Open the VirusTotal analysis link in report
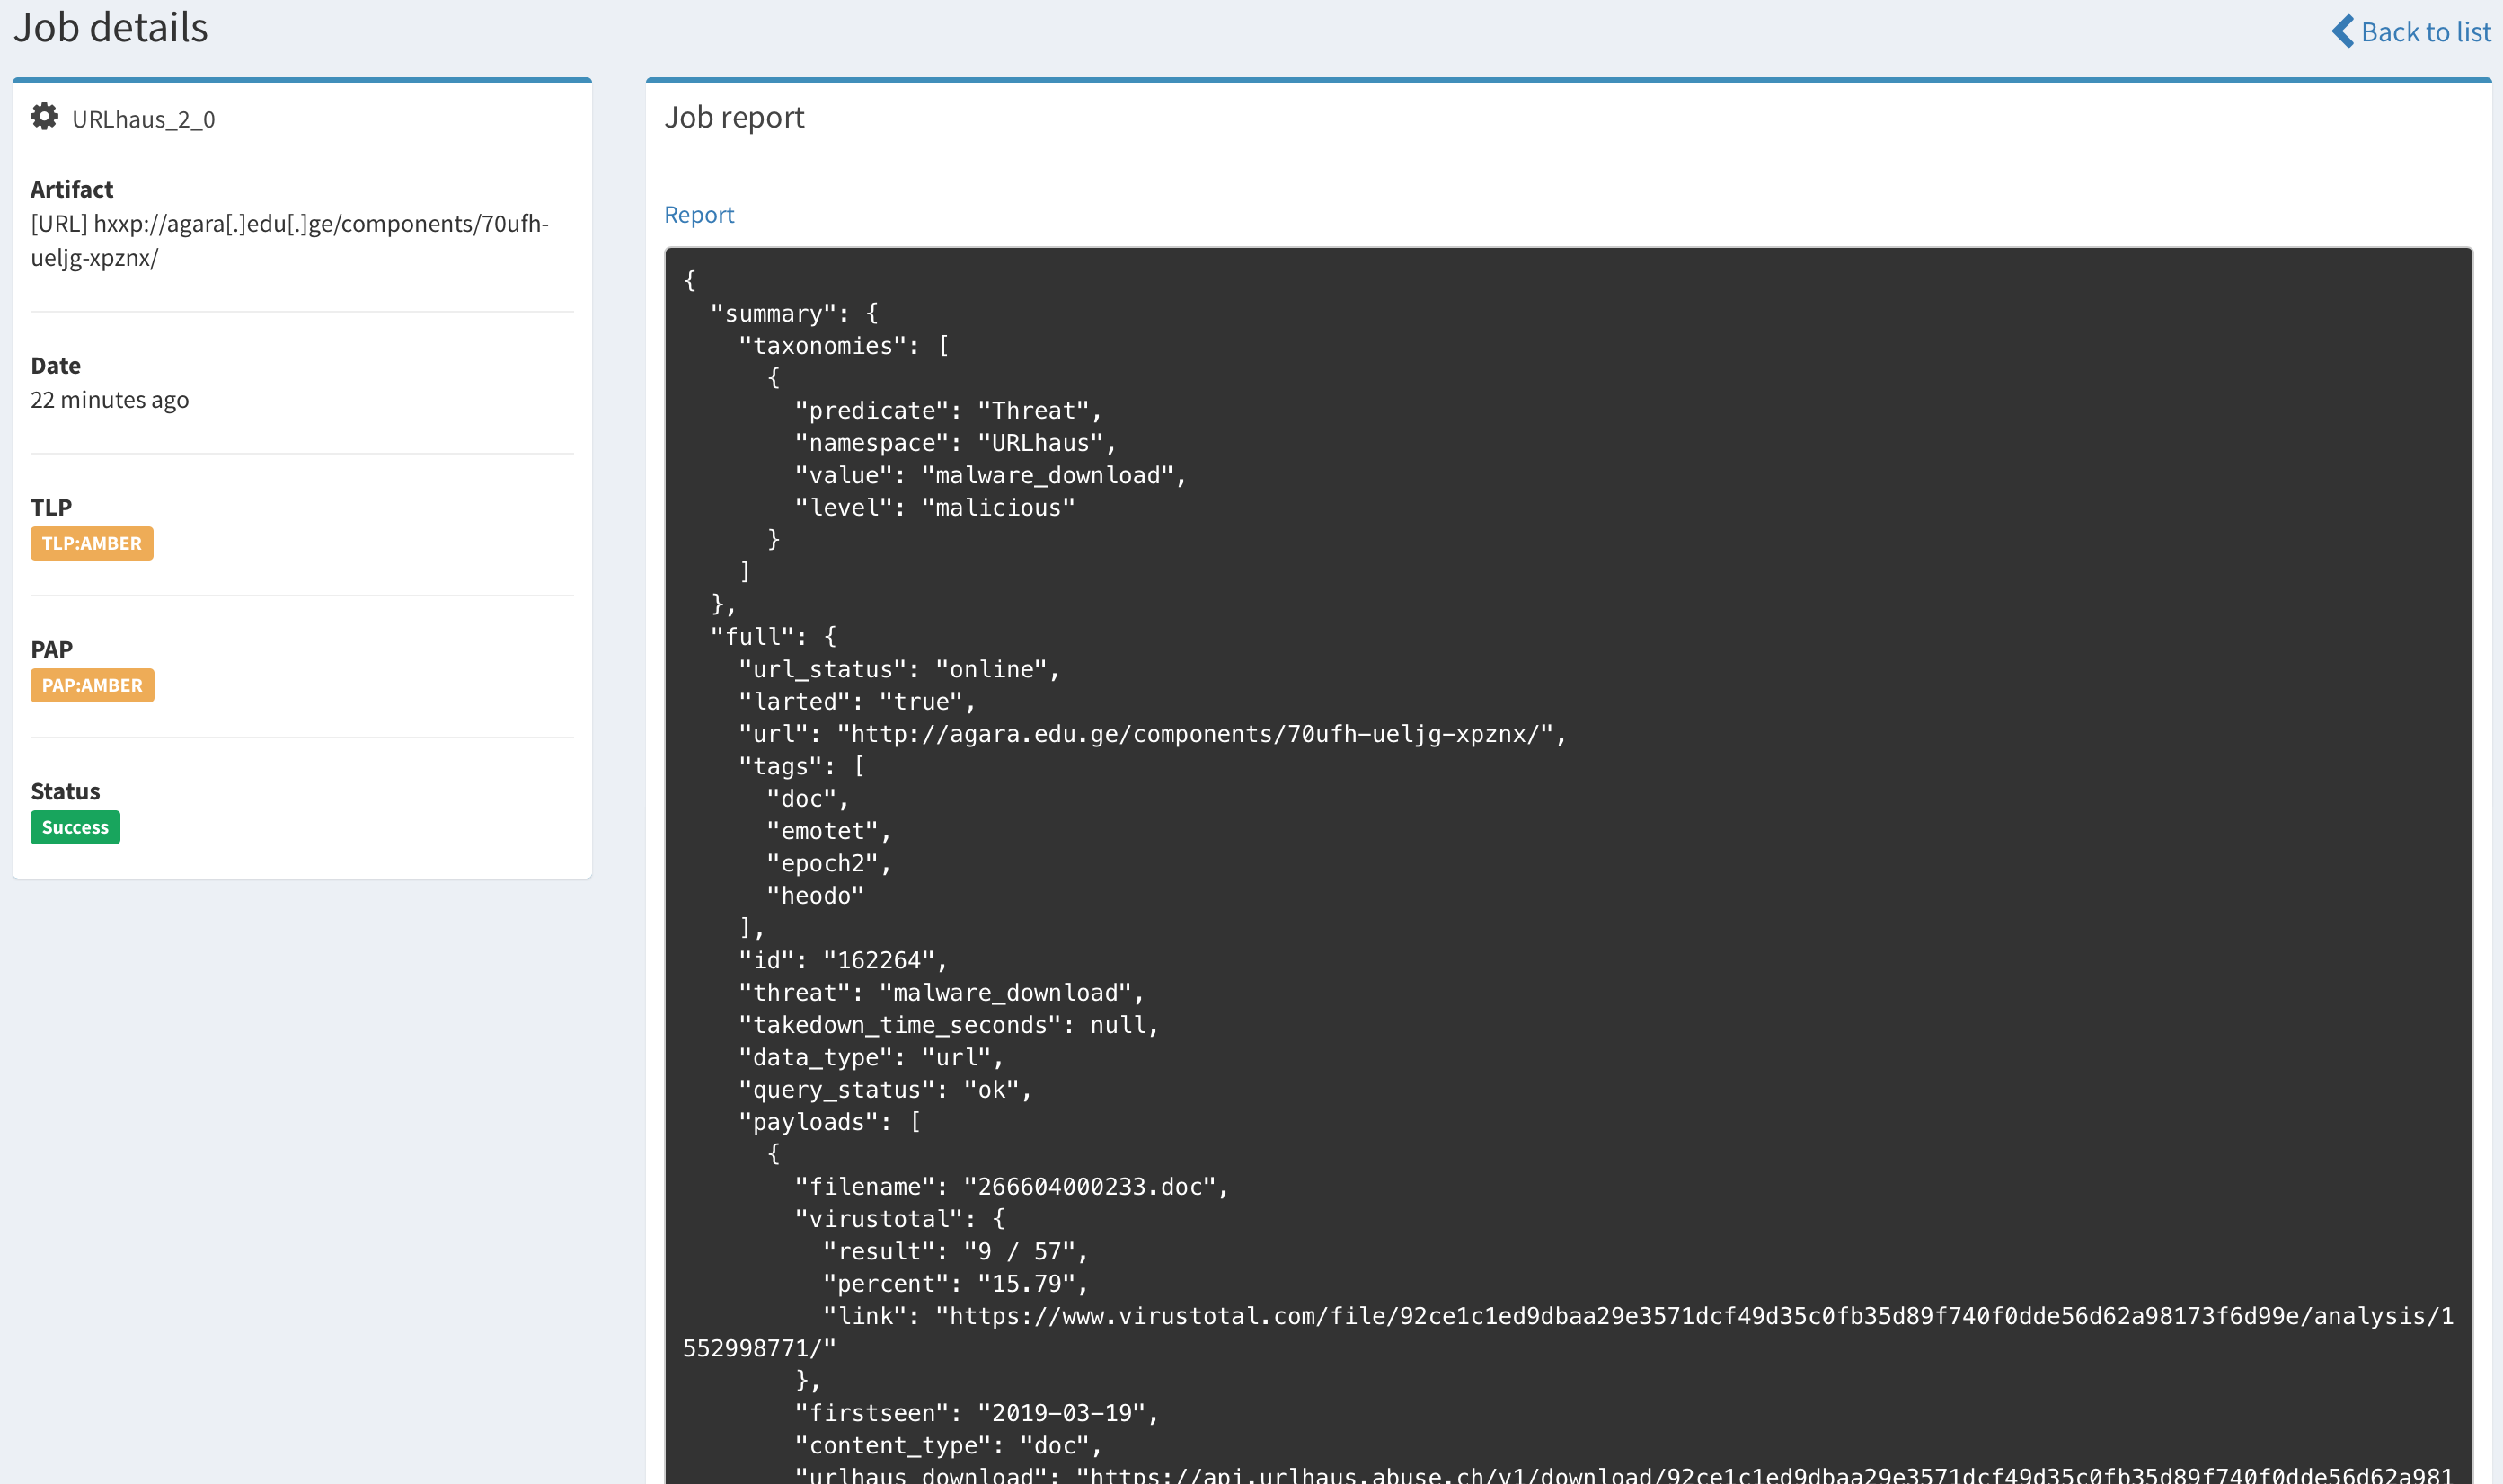Image resolution: width=2503 pixels, height=1484 pixels. tap(1600, 1315)
